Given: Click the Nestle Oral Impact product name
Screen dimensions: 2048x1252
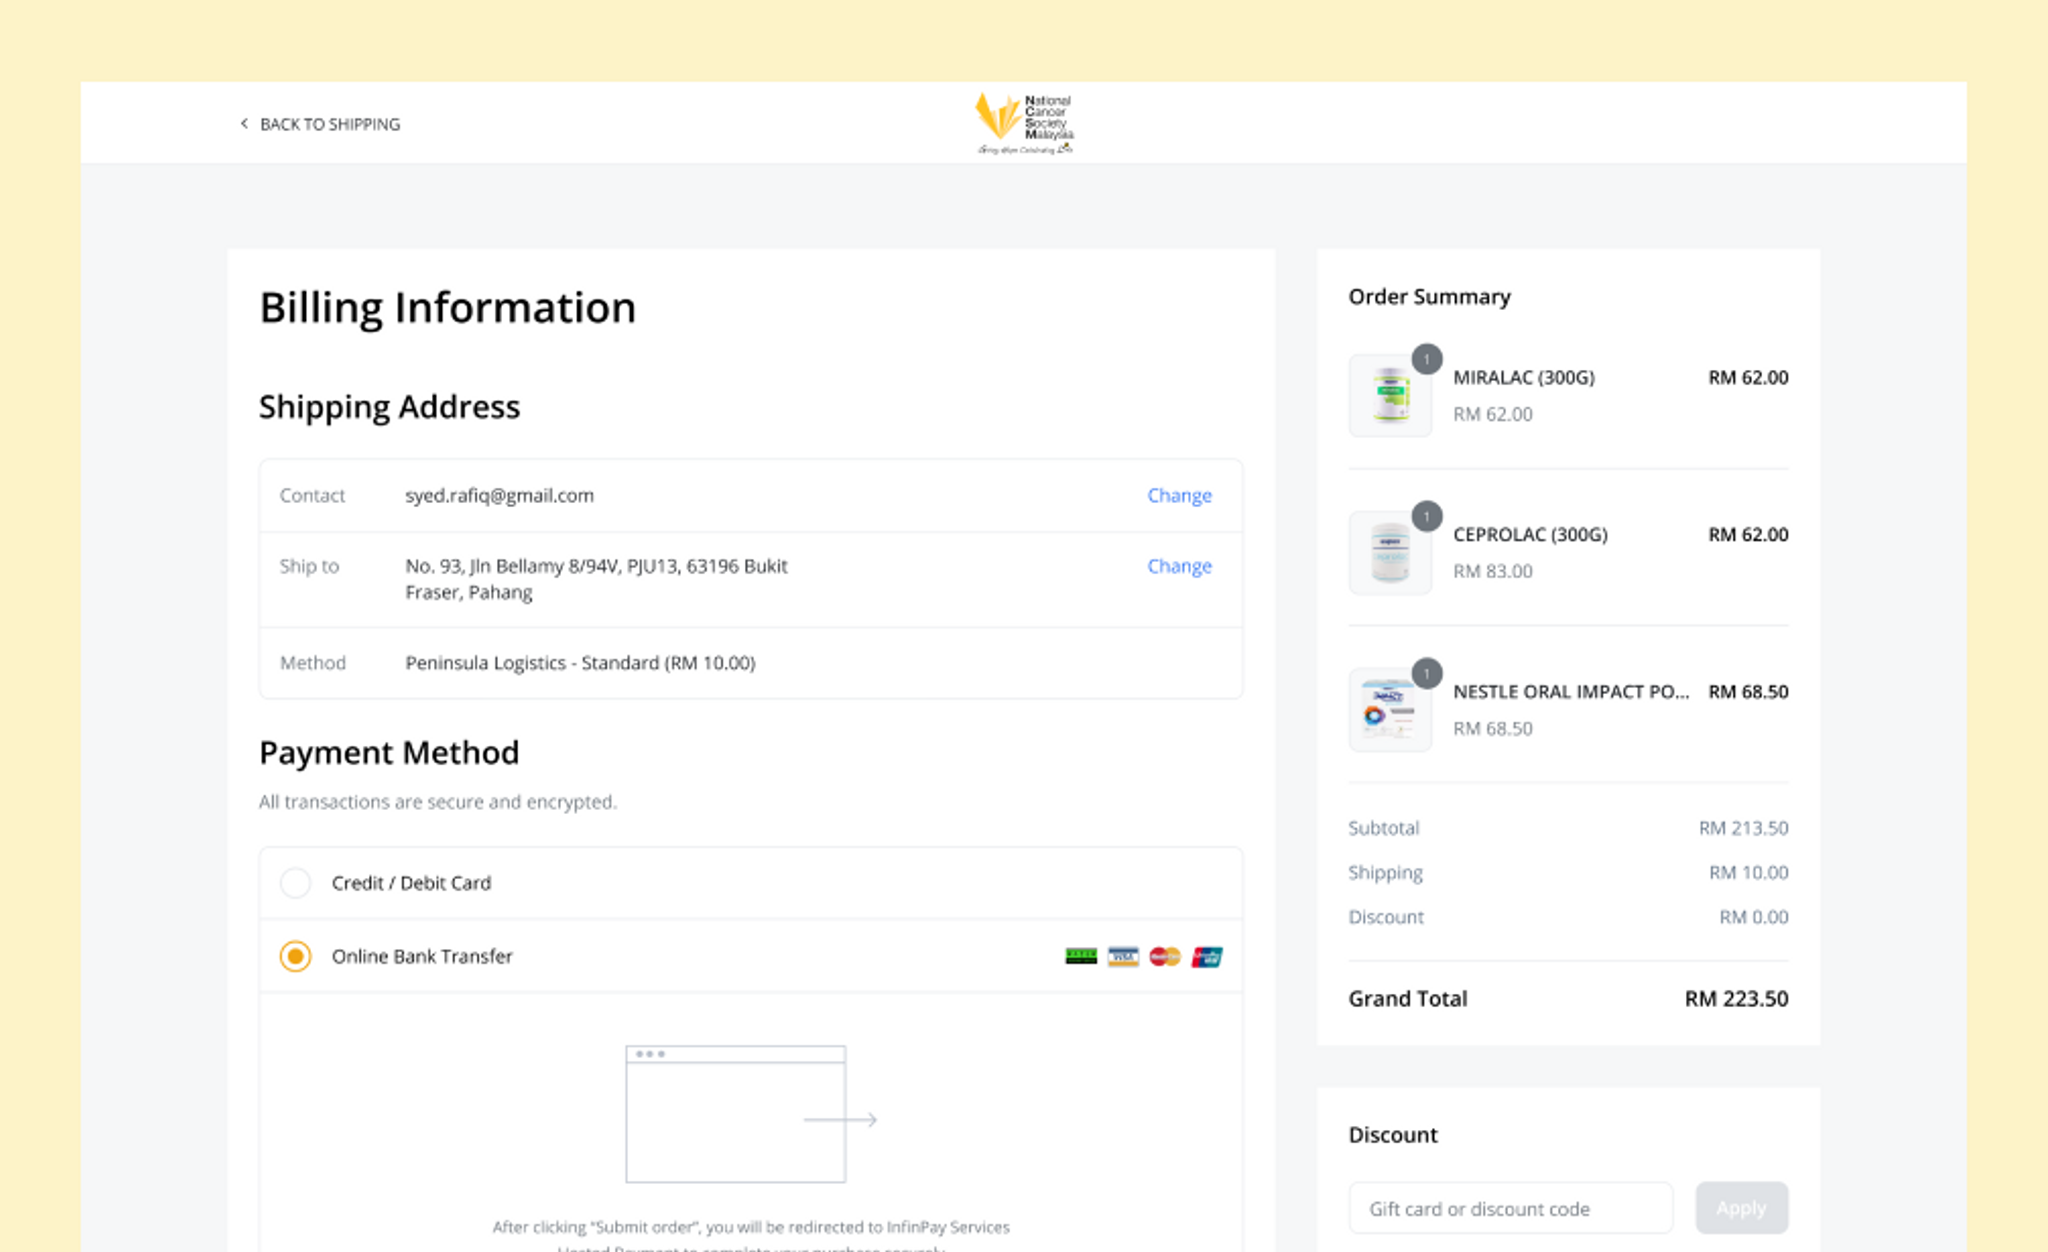Looking at the screenshot, I should [x=1570, y=692].
